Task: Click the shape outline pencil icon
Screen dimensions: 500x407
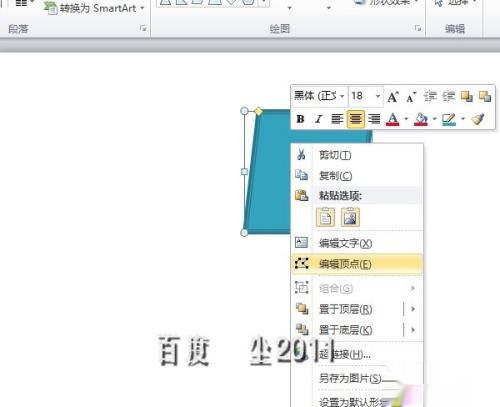Action: [x=449, y=119]
